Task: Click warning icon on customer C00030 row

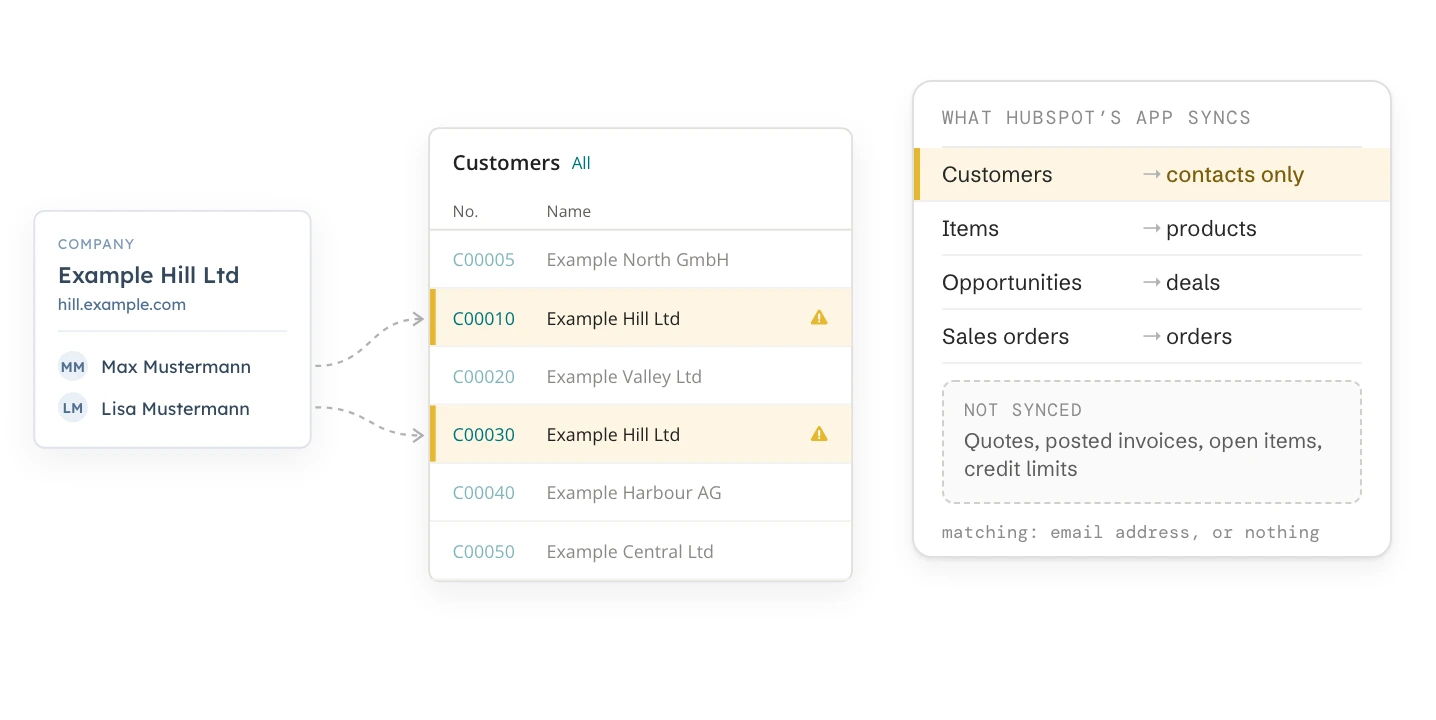Action: pyautogui.click(x=819, y=434)
